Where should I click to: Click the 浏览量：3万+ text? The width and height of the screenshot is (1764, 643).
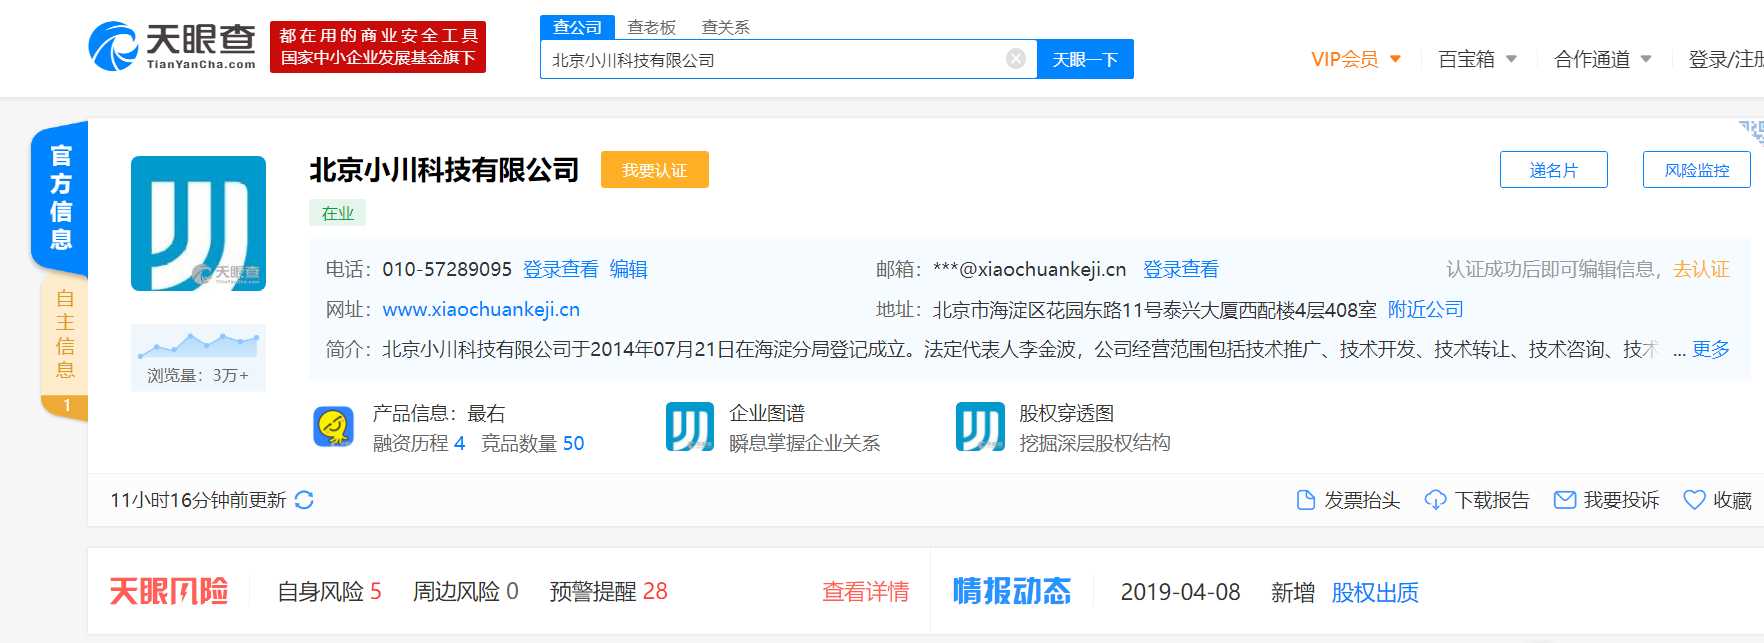point(198,375)
